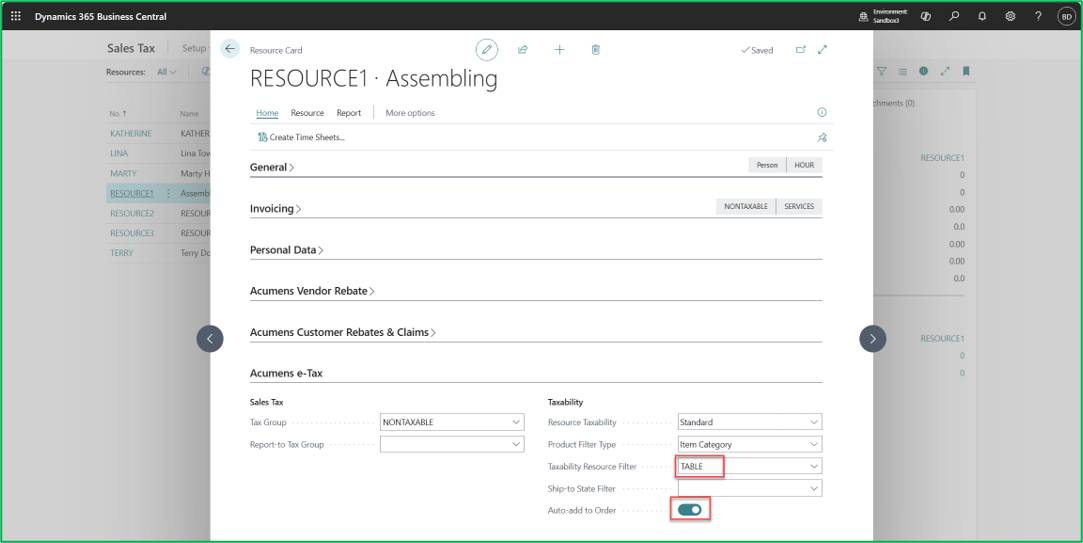This screenshot has width=1083, height=543.
Task: Click the pencil edit icon
Action: click(487, 50)
